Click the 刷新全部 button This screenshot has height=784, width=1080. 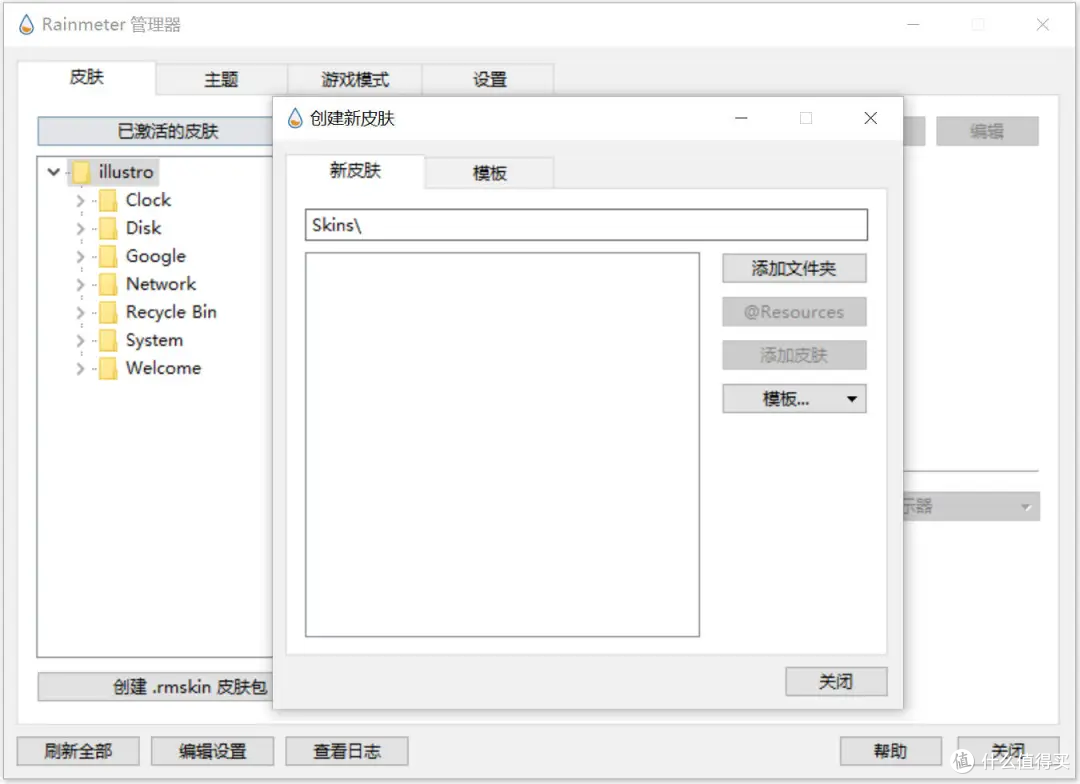coord(79,751)
